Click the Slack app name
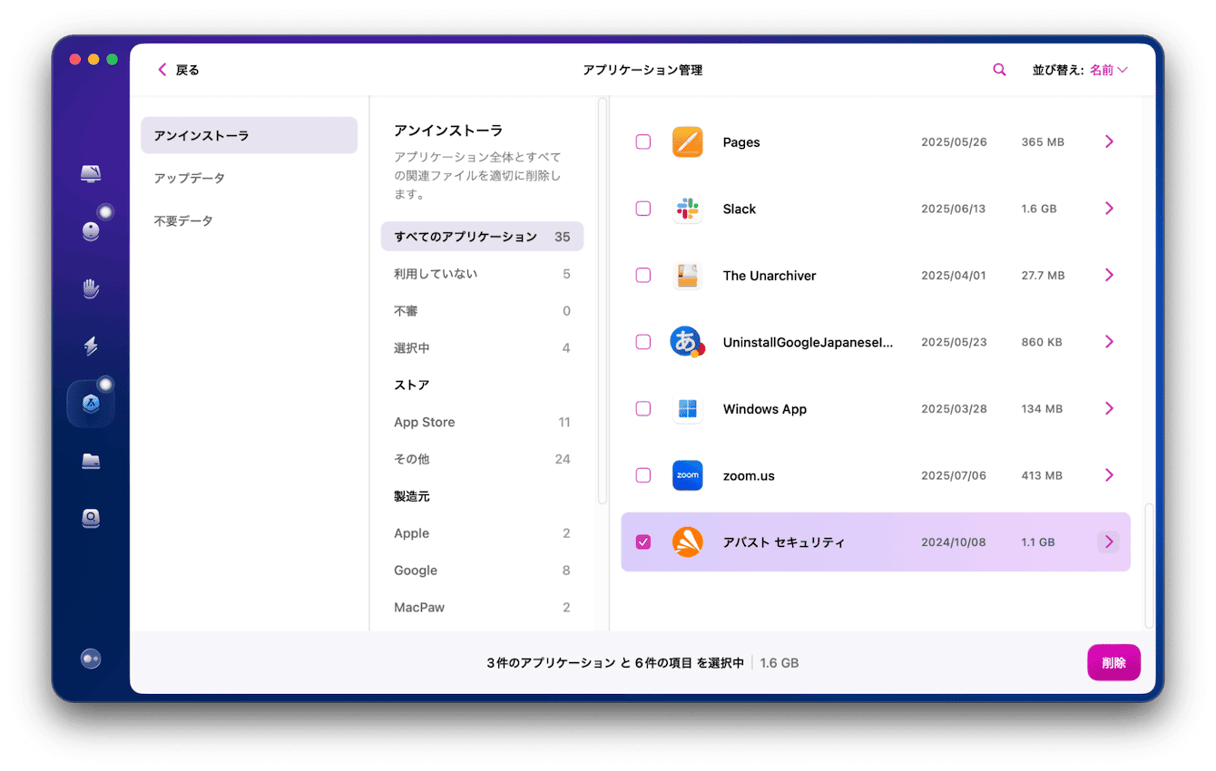 tap(739, 209)
